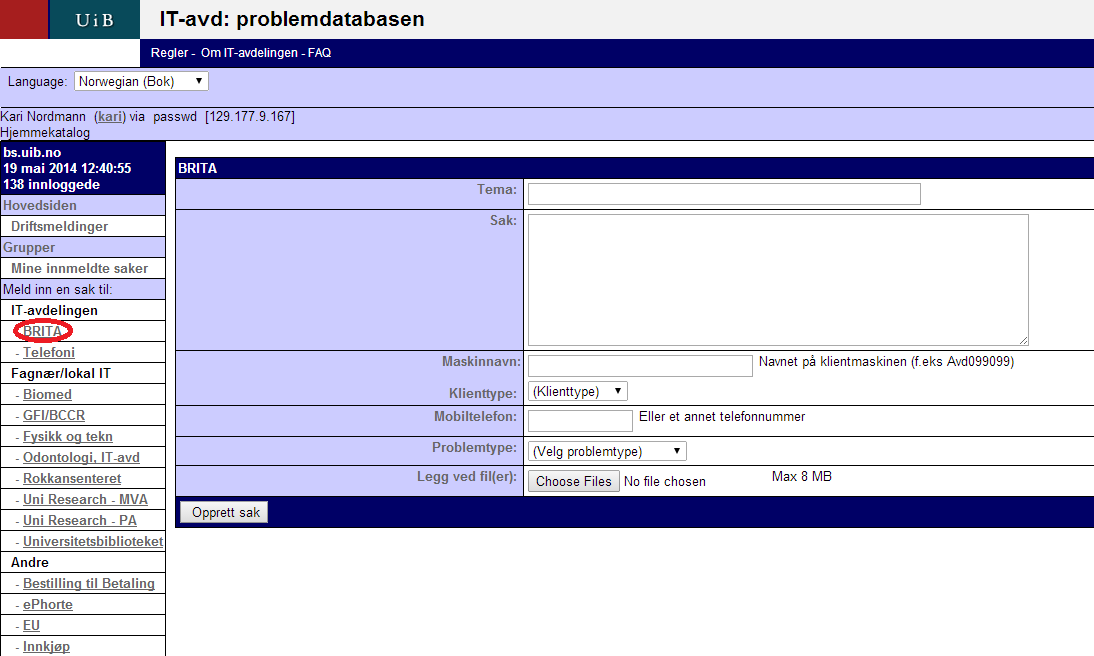Click the Maskinnavn input field
The width and height of the screenshot is (1094, 656).
point(639,366)
